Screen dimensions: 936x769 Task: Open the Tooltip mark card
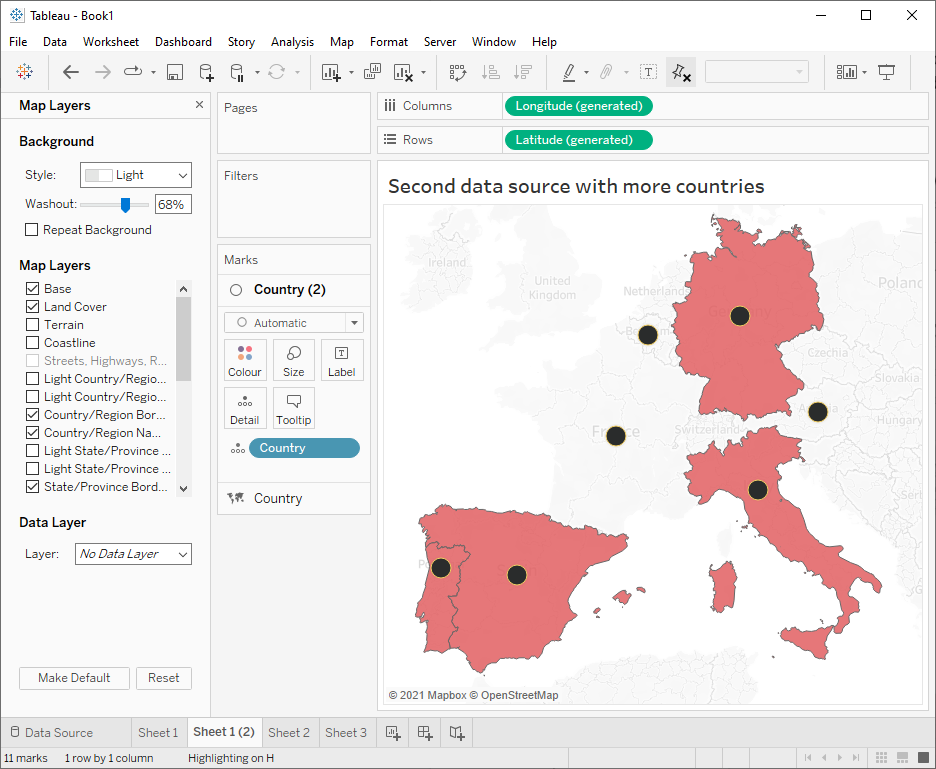tap(294, 408)
